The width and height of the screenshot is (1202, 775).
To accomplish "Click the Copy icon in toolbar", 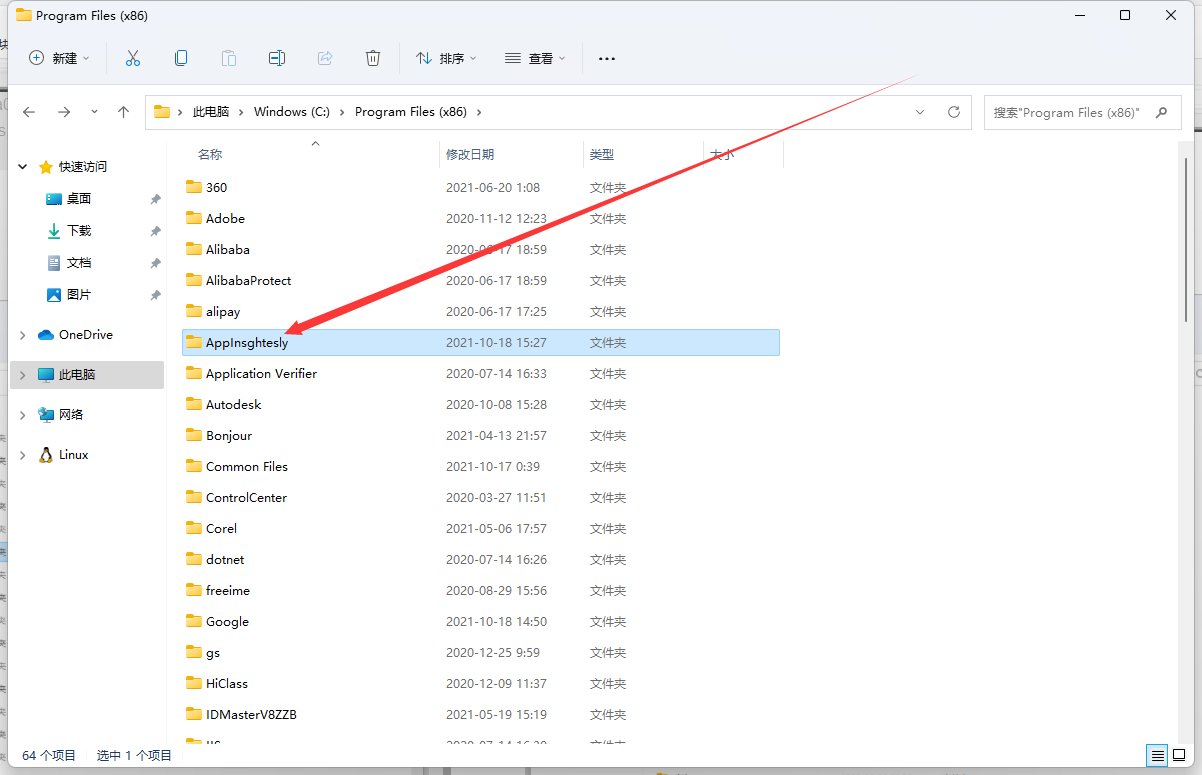I will coord(181,58).
